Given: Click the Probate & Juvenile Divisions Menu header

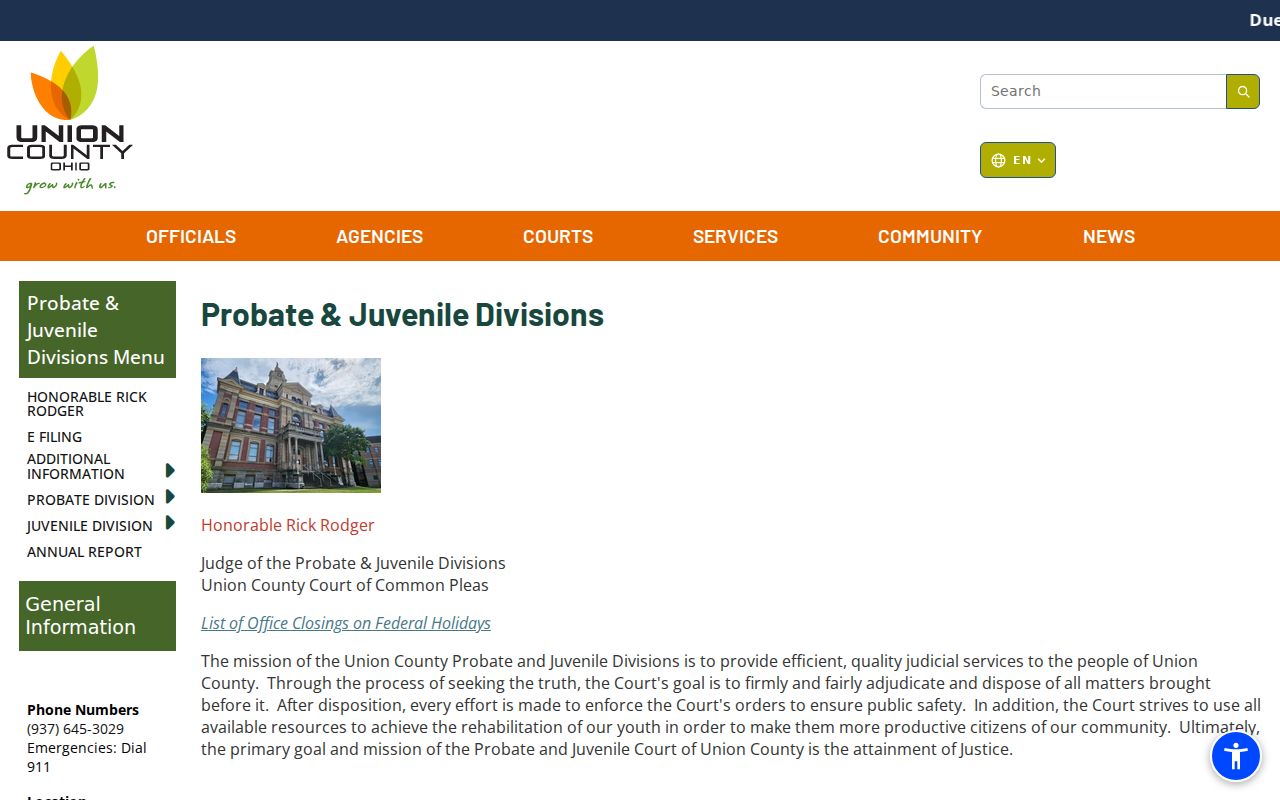Looking at the screenshot, I should 97,330.
